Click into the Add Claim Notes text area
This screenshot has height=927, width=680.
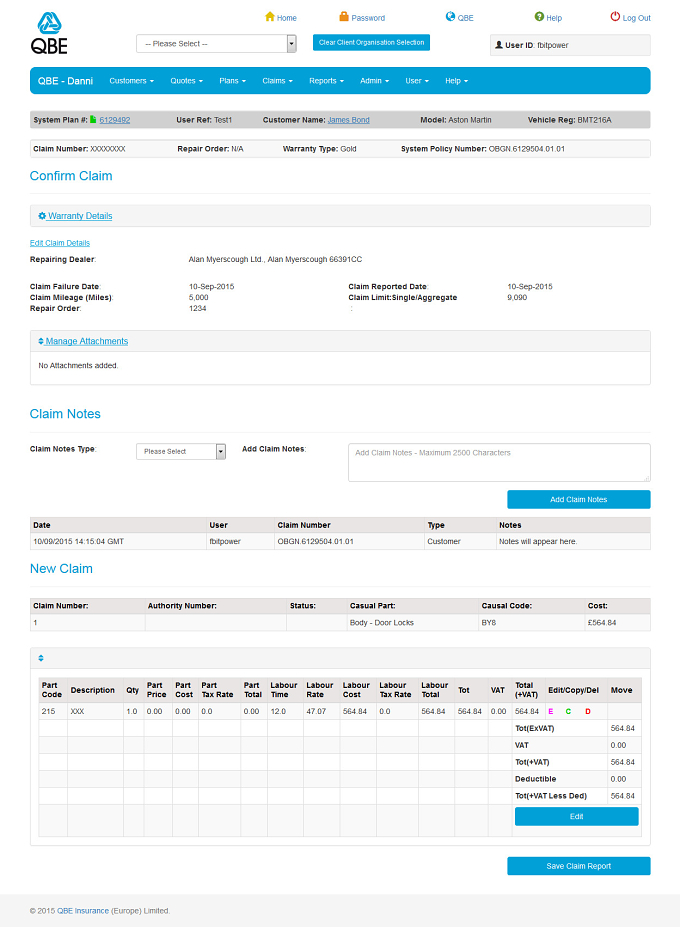[499, 462]
